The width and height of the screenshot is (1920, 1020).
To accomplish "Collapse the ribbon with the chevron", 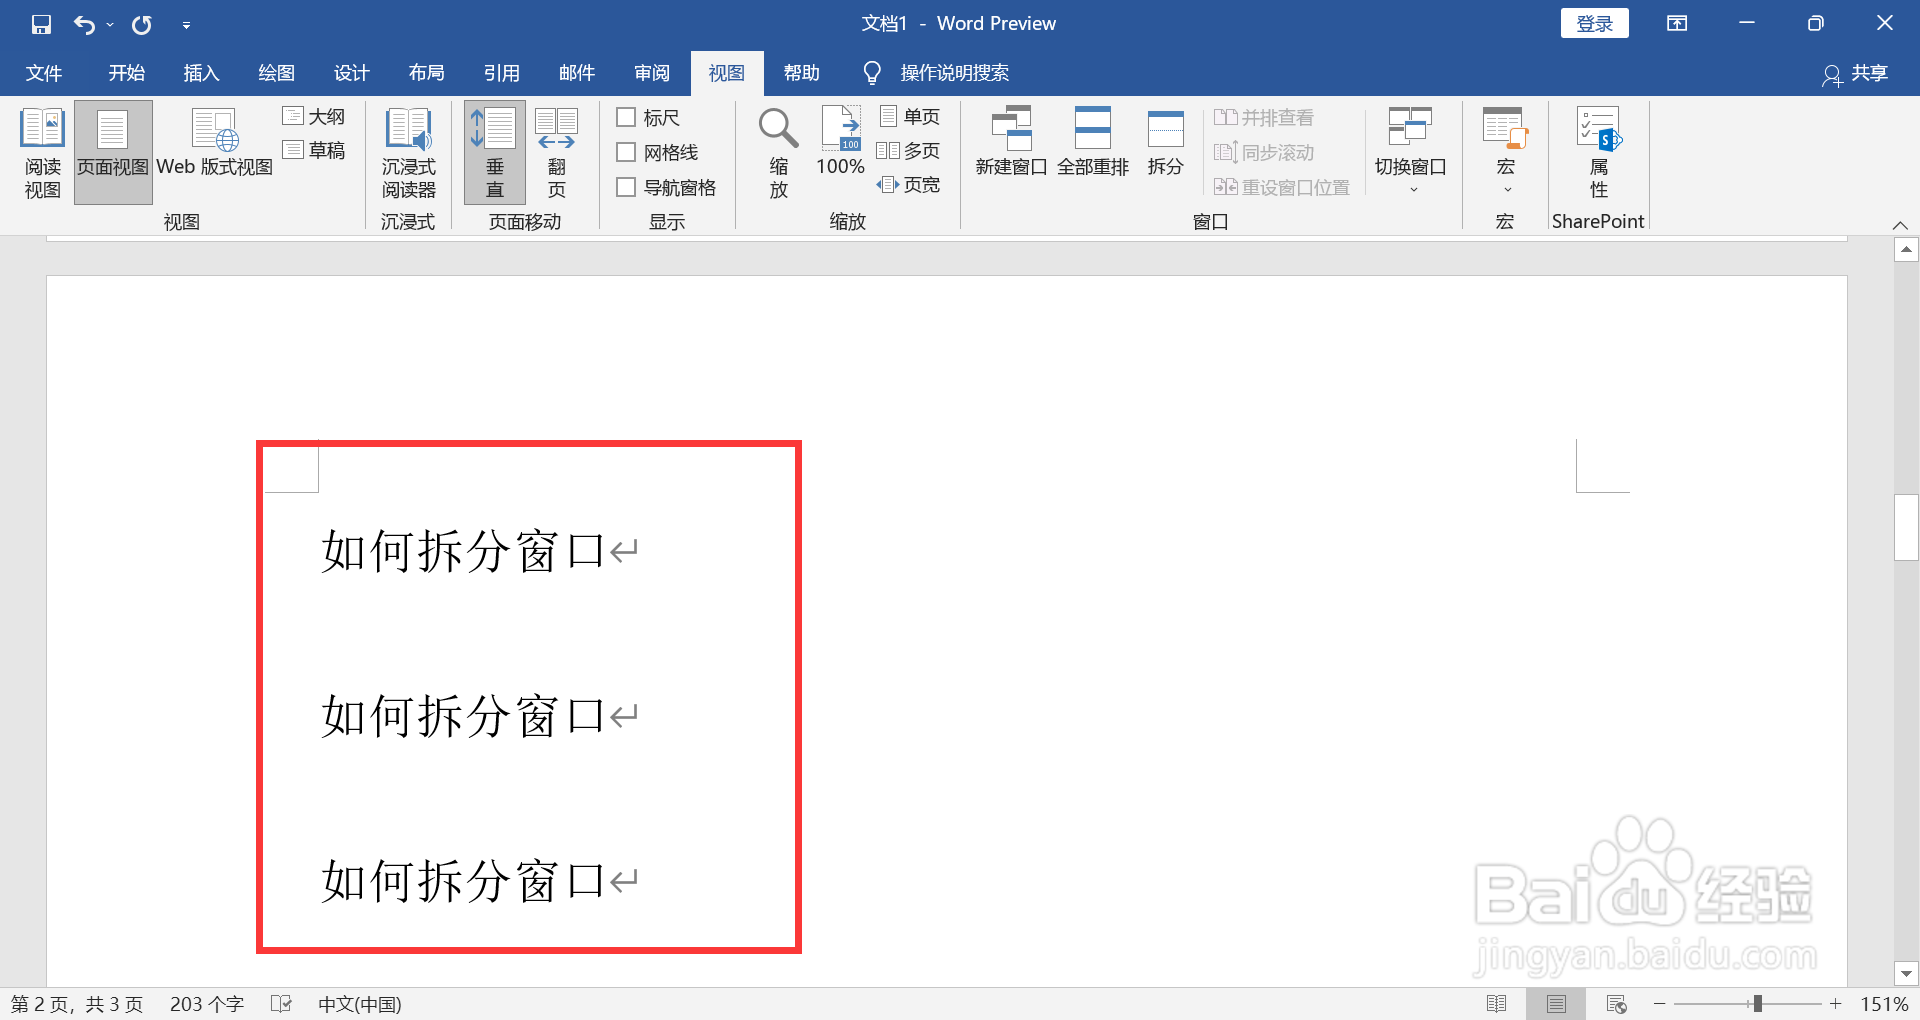I will (1899, 225).
